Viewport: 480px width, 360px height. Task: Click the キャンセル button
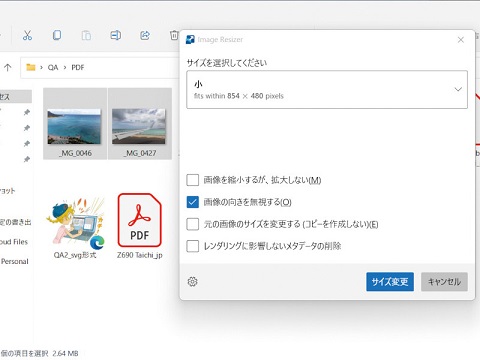point(444,282)
